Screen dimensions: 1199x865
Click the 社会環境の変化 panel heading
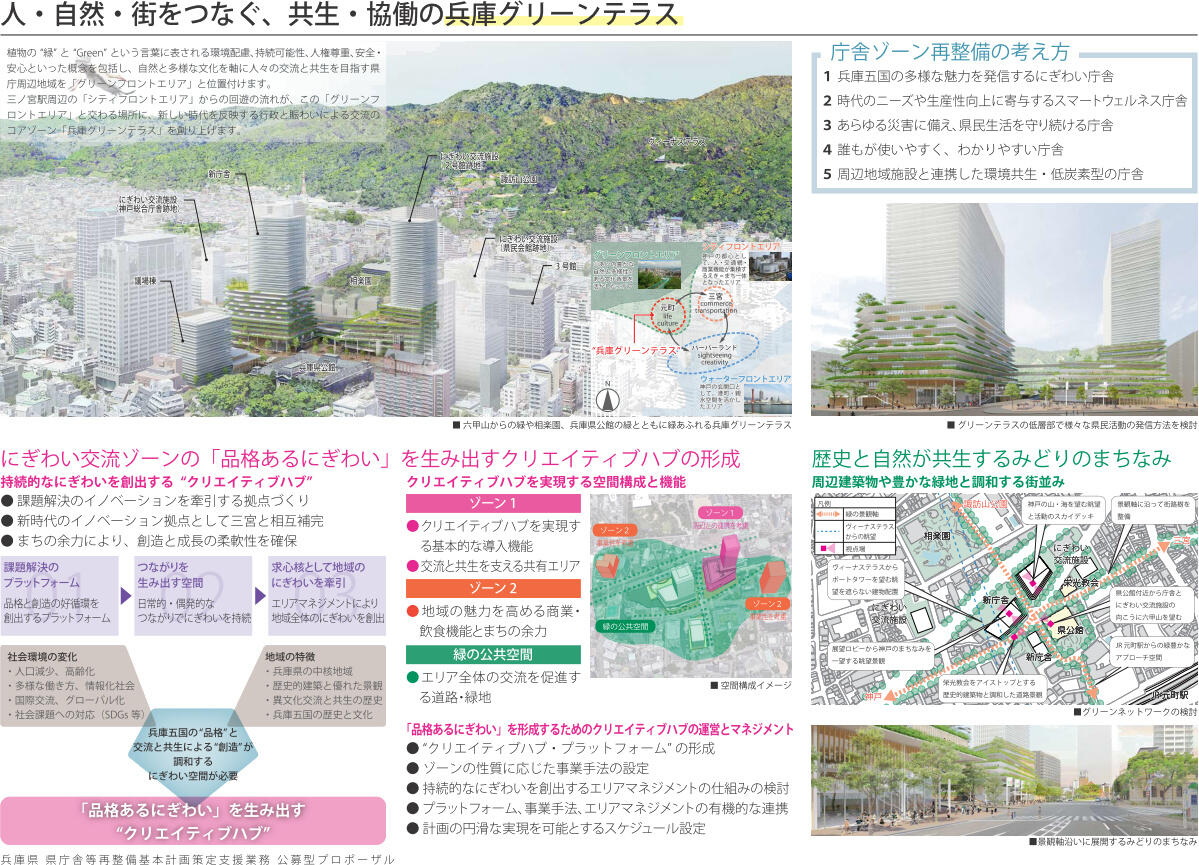click(x=42, y=657)
